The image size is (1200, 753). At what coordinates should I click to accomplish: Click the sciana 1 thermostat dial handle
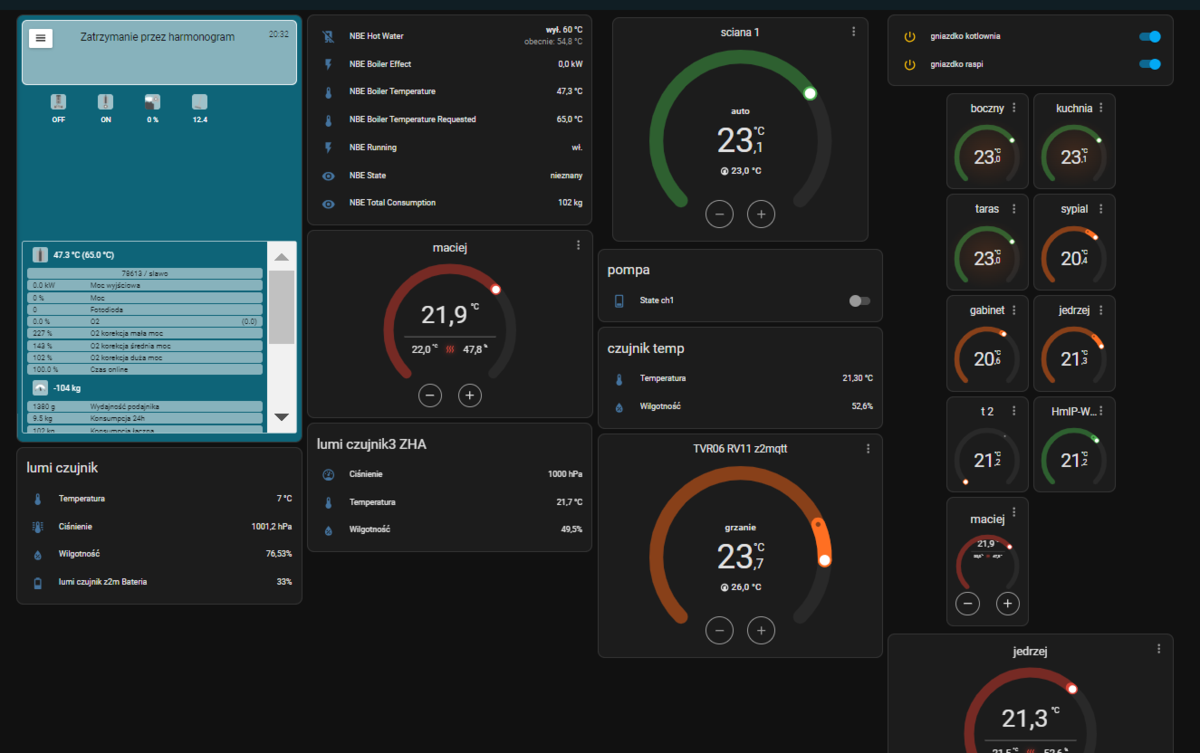810,94
